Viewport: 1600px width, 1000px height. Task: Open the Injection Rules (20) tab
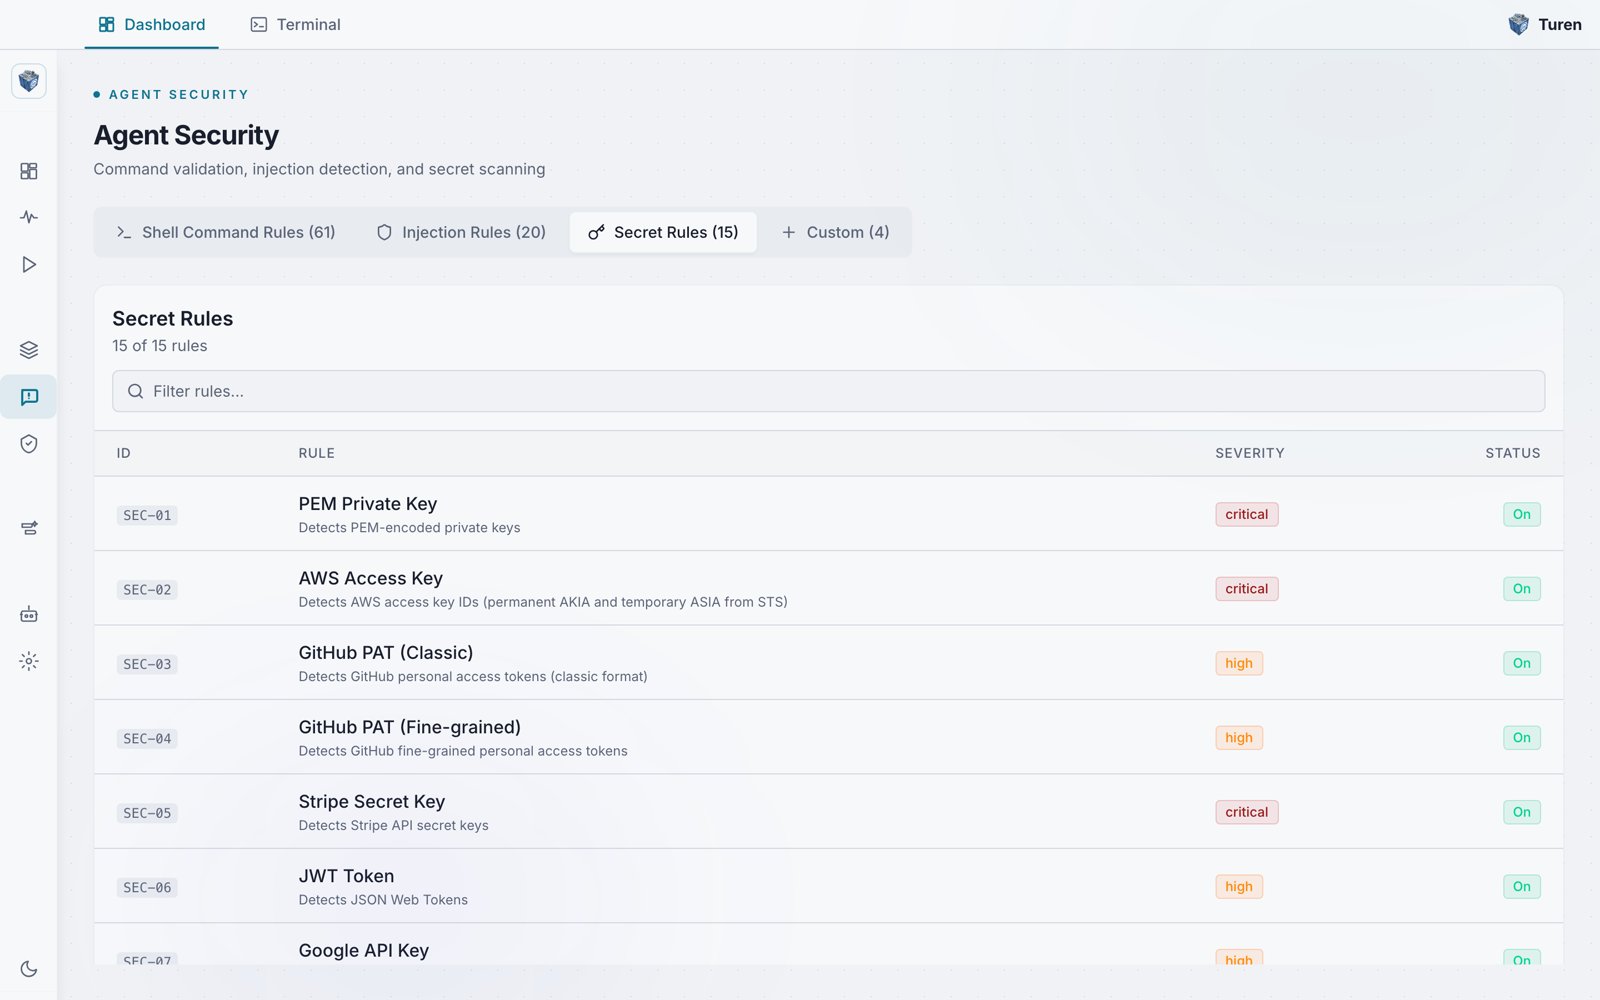461,232
